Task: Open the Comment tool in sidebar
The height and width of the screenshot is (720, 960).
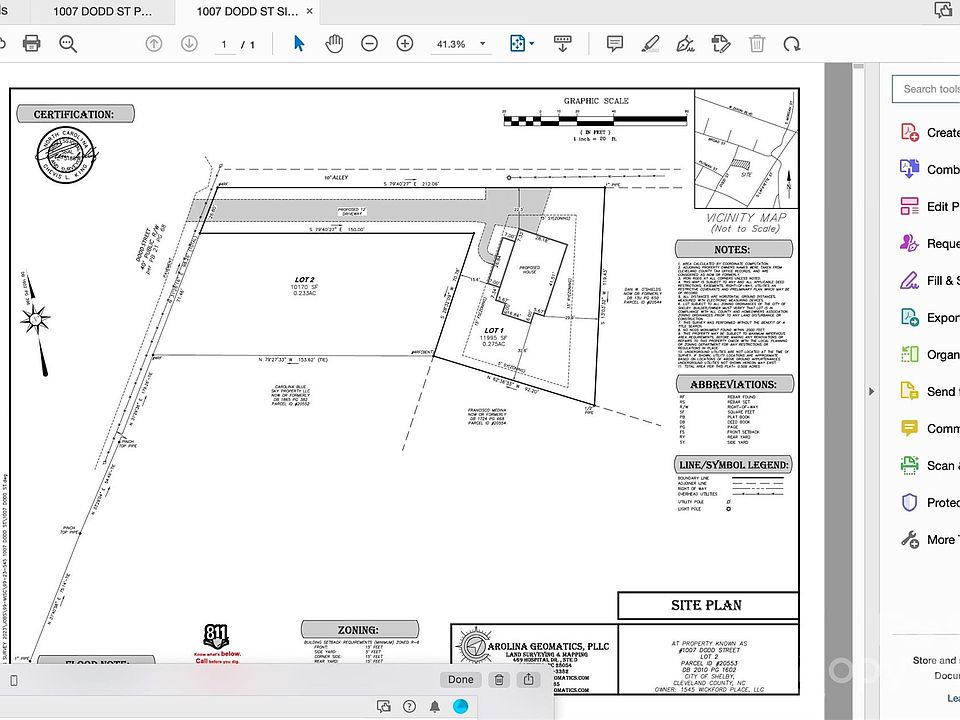Action: click(x=929, y=428)
